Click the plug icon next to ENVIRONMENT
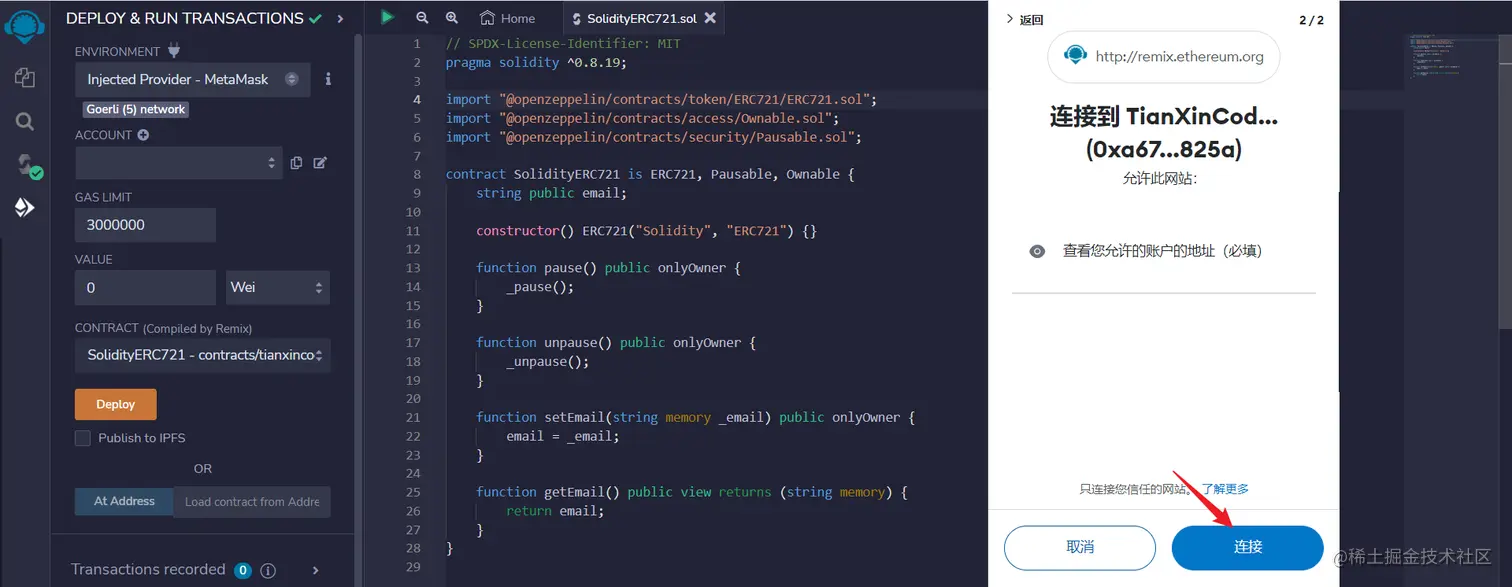Screen dimensions: 1512x587 (x=174, y=51)
